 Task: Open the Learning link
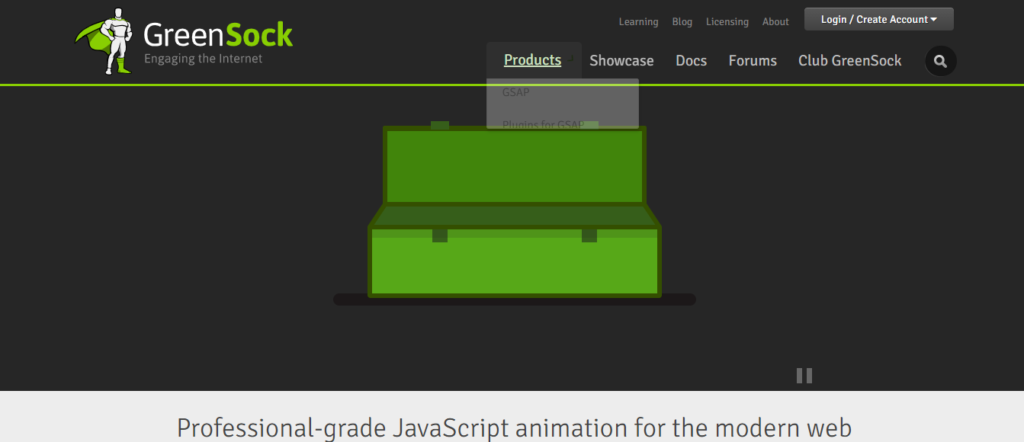click(x=638, y=22)
